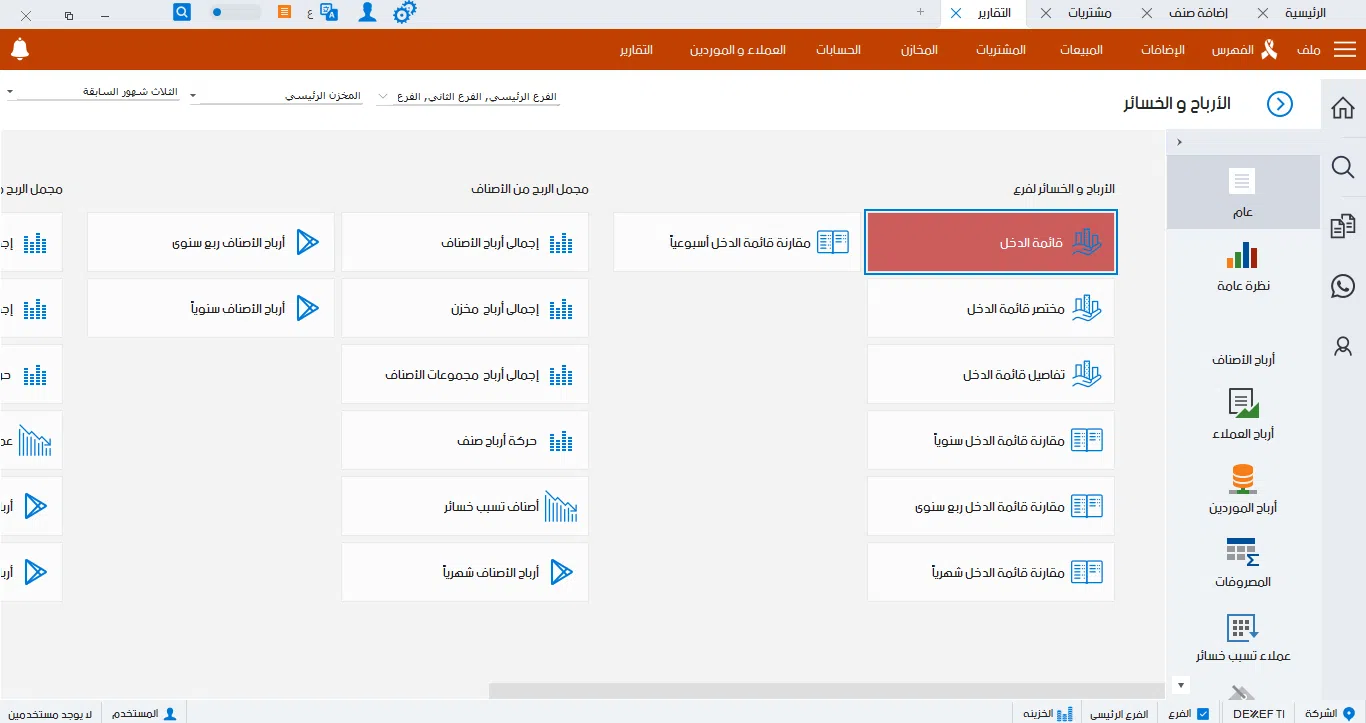Open the branch selection dropdown
Viewport: 1366px width, 723px height.
[467, 95]
